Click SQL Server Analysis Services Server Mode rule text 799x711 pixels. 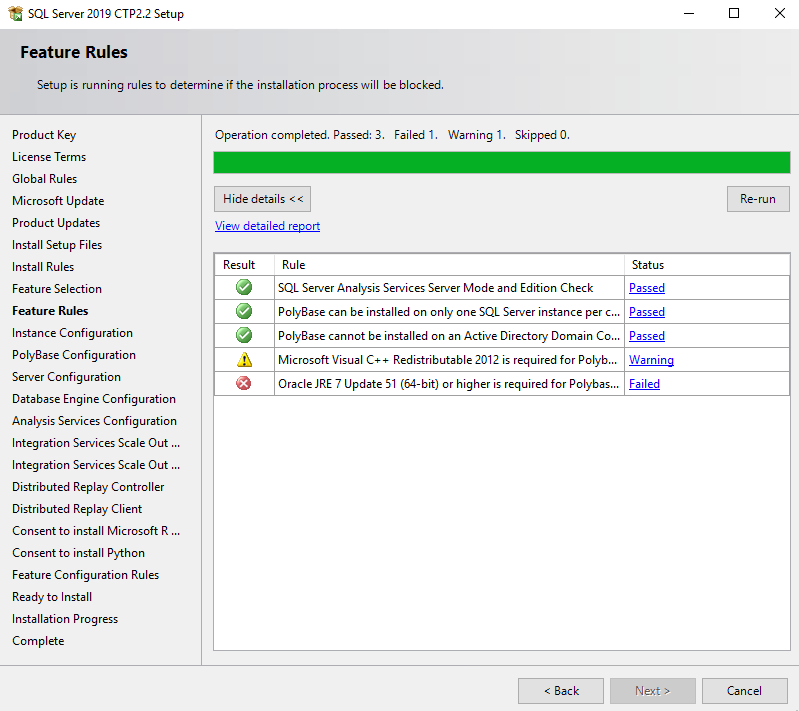tap(436, 288)
